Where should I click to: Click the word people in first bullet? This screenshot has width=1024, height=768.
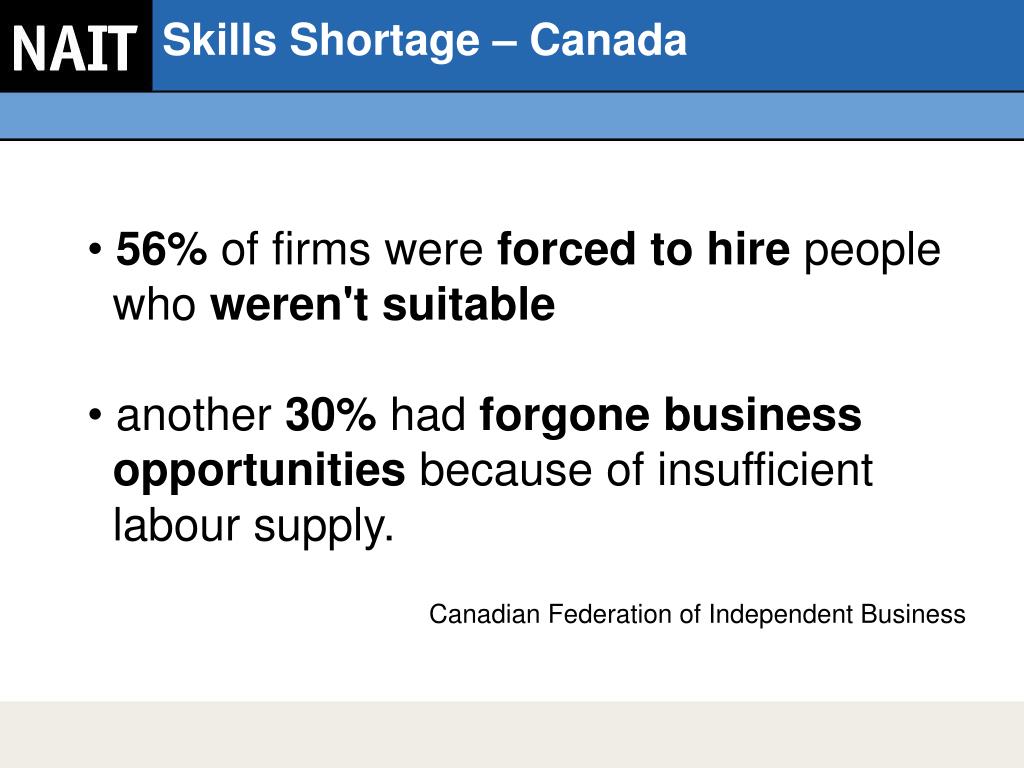point(872,251)
